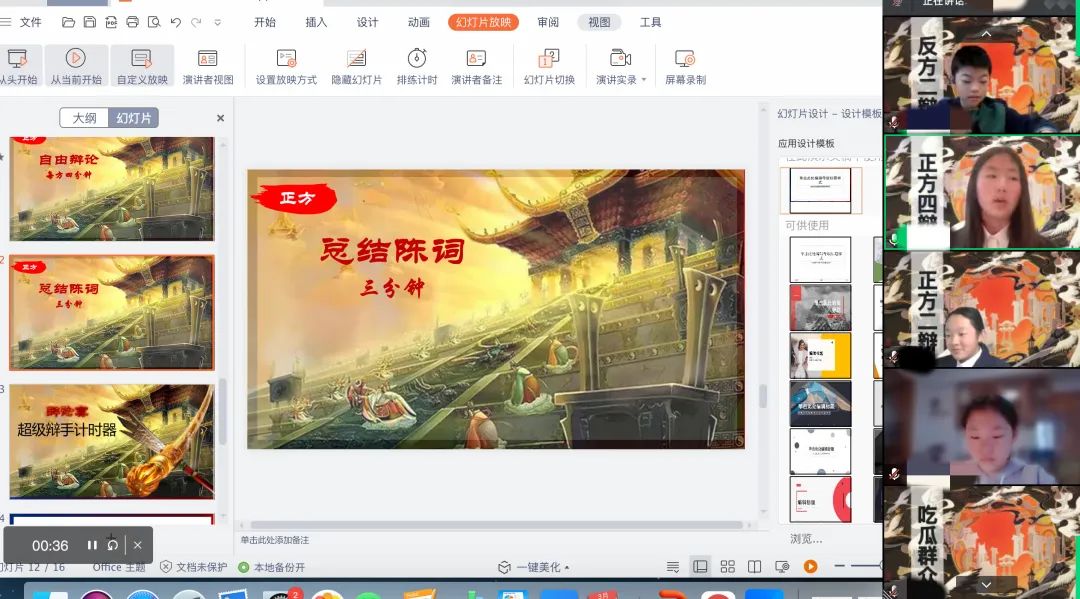Image resolution: width=1080 pixels, height=599 pixels.
Task: Switch to the 动画 tab
Action: coord(419,22)
